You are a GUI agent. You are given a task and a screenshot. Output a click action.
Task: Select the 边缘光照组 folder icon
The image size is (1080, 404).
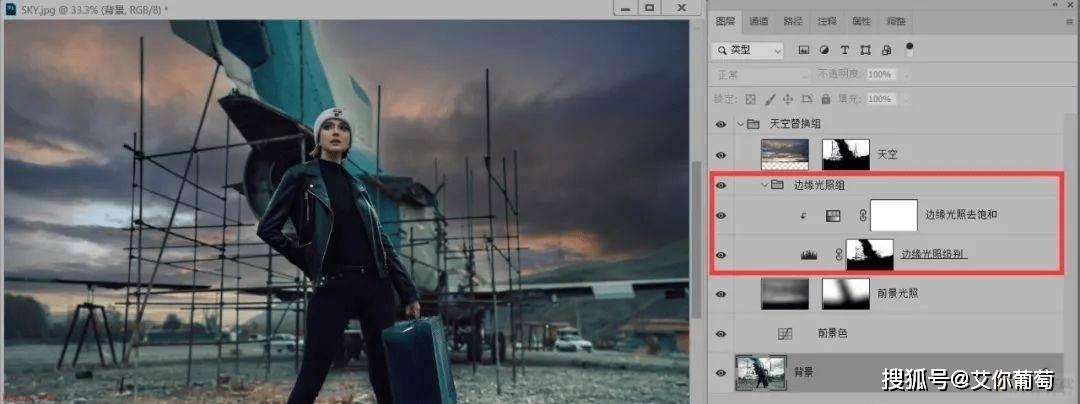[x=777, y=185]
